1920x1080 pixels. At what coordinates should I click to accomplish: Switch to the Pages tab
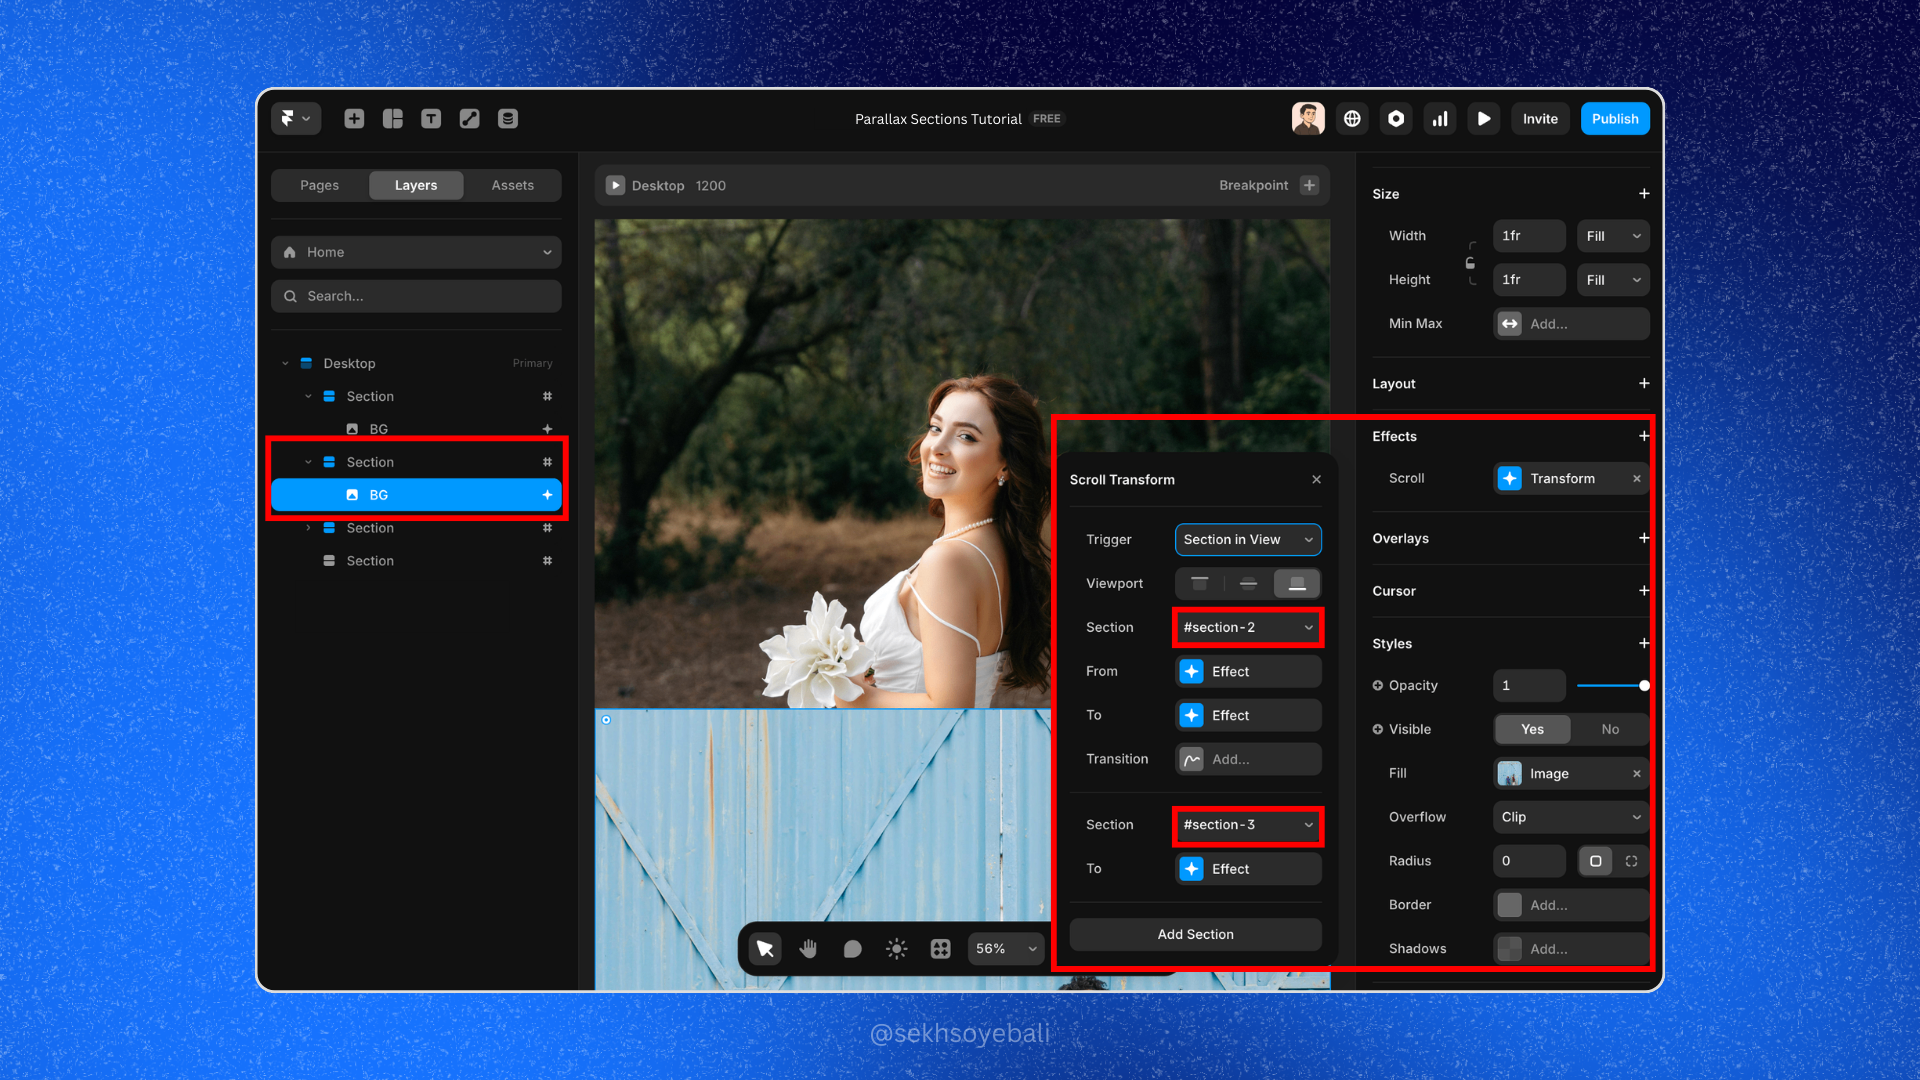point(319,186)
